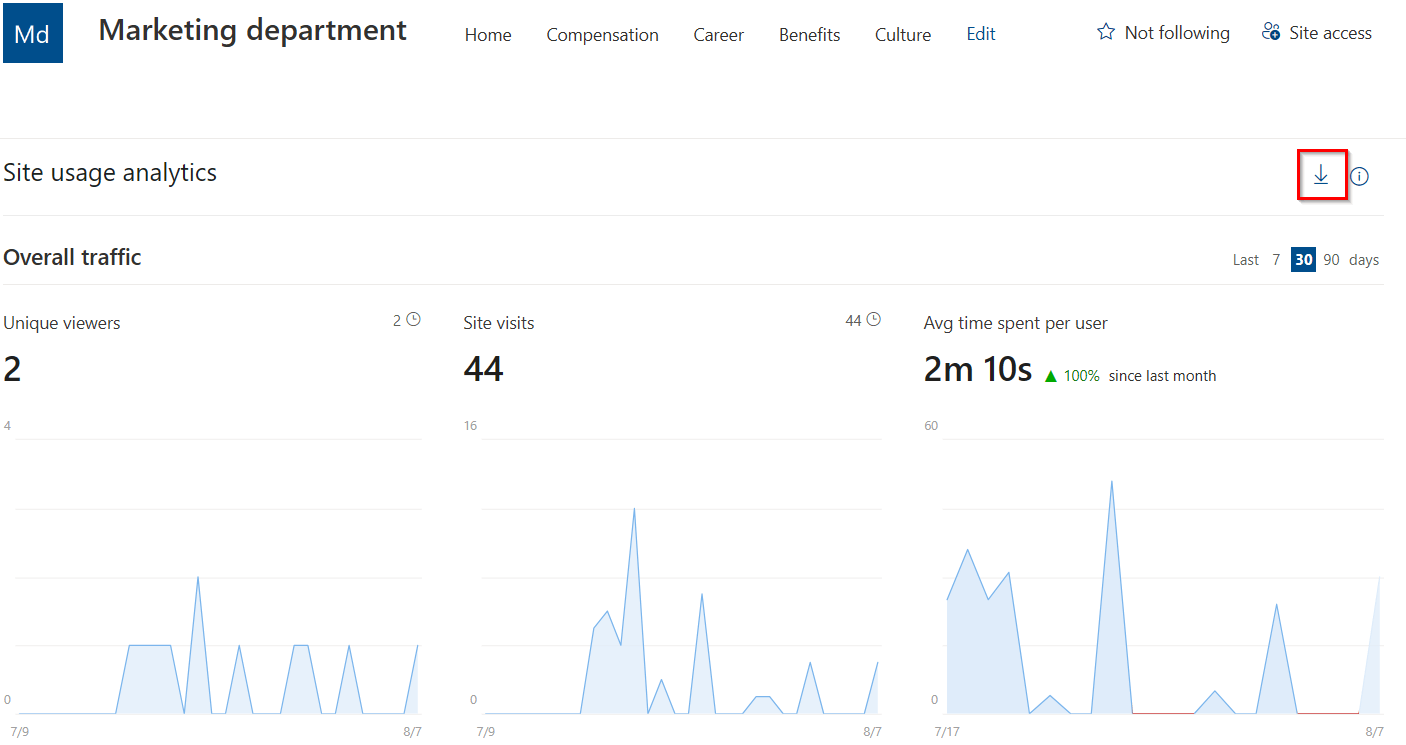Viewport: 1406px width, 745px height.
Task: Switch traffic view to last 90 days
Action: coord(1331,259)
